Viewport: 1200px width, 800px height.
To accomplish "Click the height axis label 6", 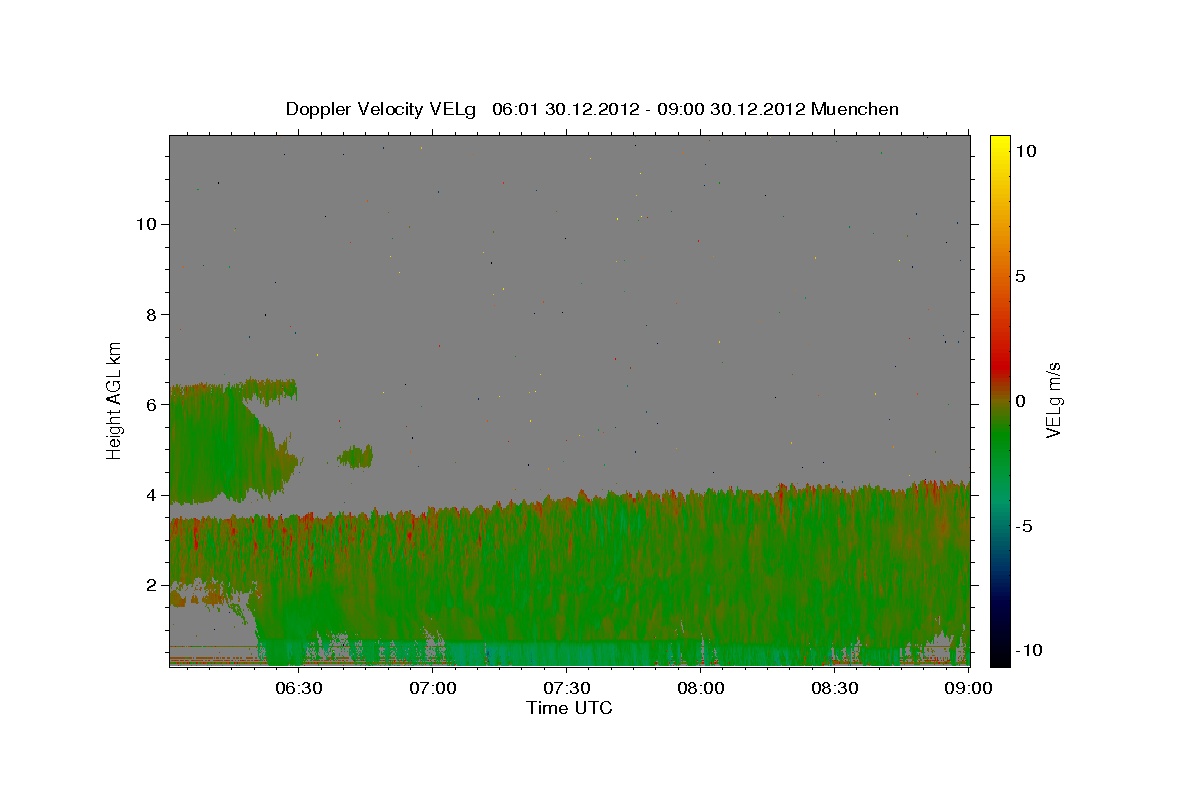I will click(151, 405).
